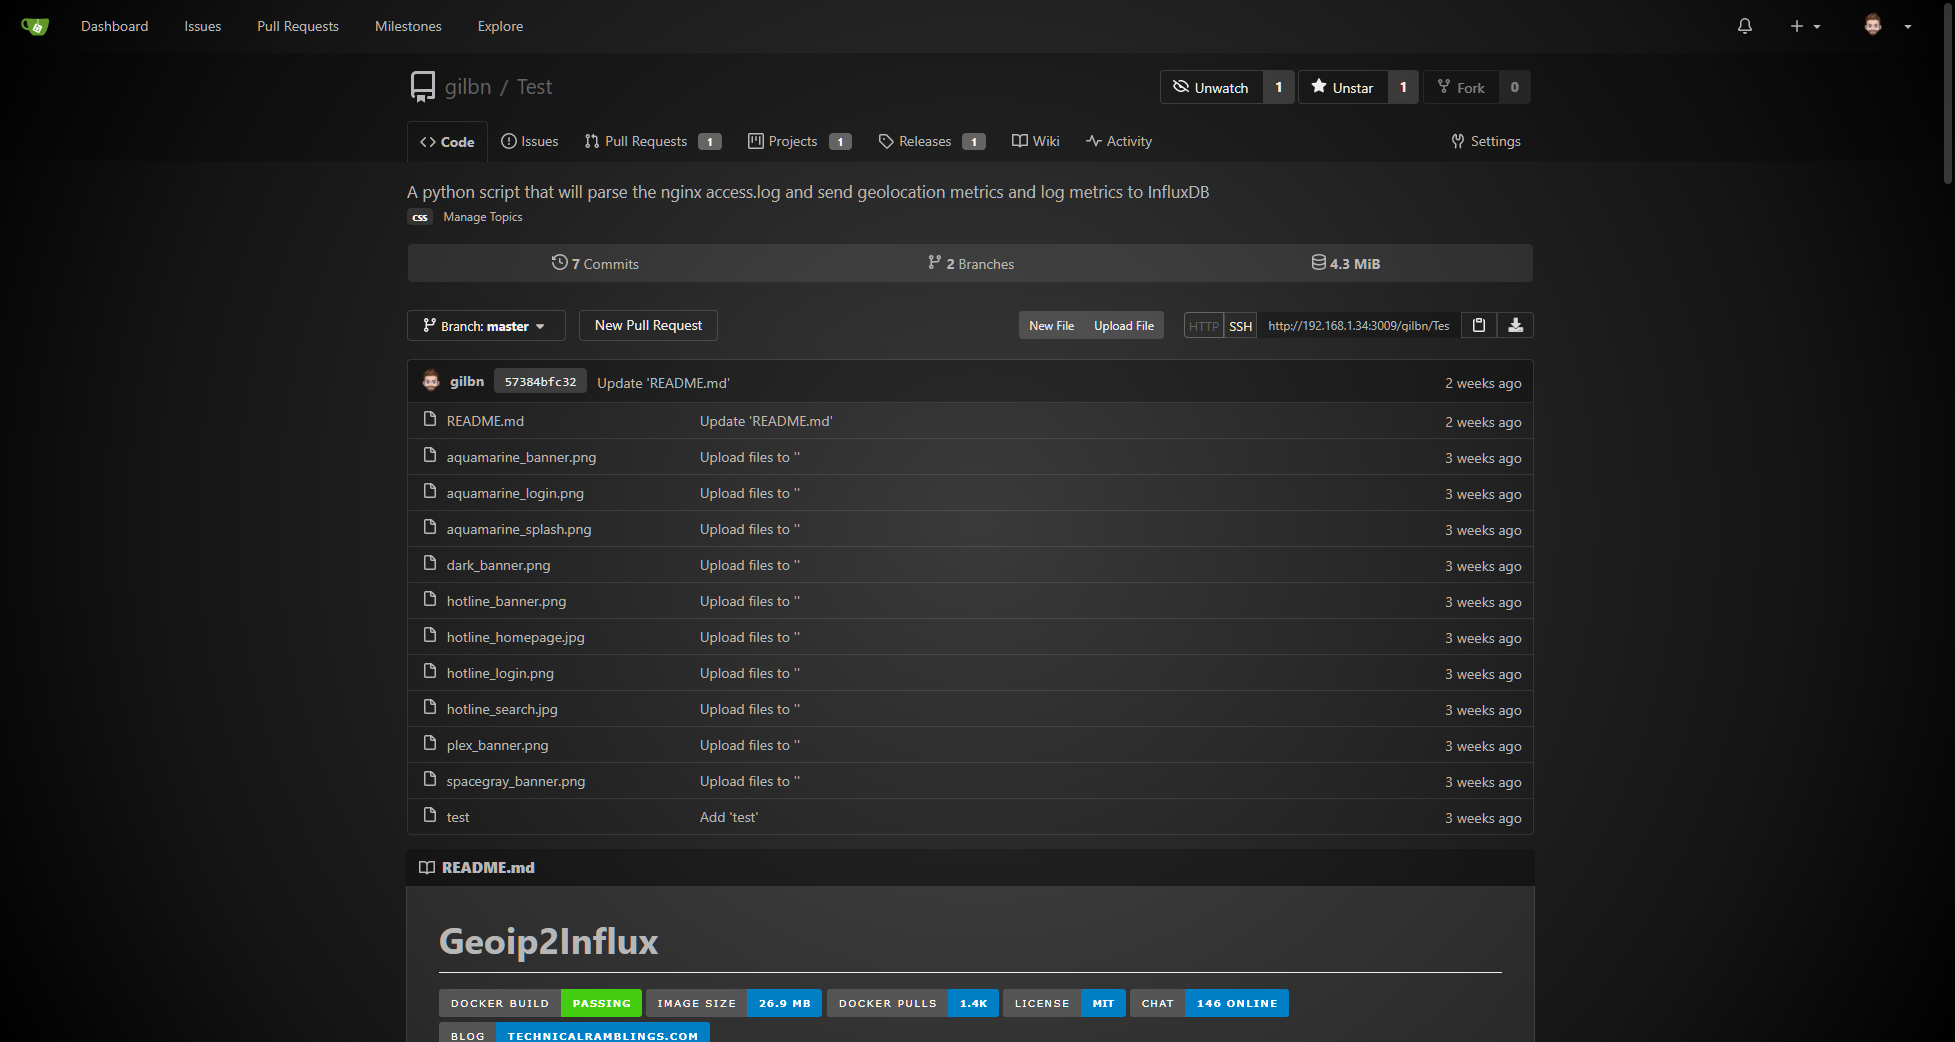Switch clone URL to SSH
Screen dimensions: 1955x1042
(x=1240, y=326)
